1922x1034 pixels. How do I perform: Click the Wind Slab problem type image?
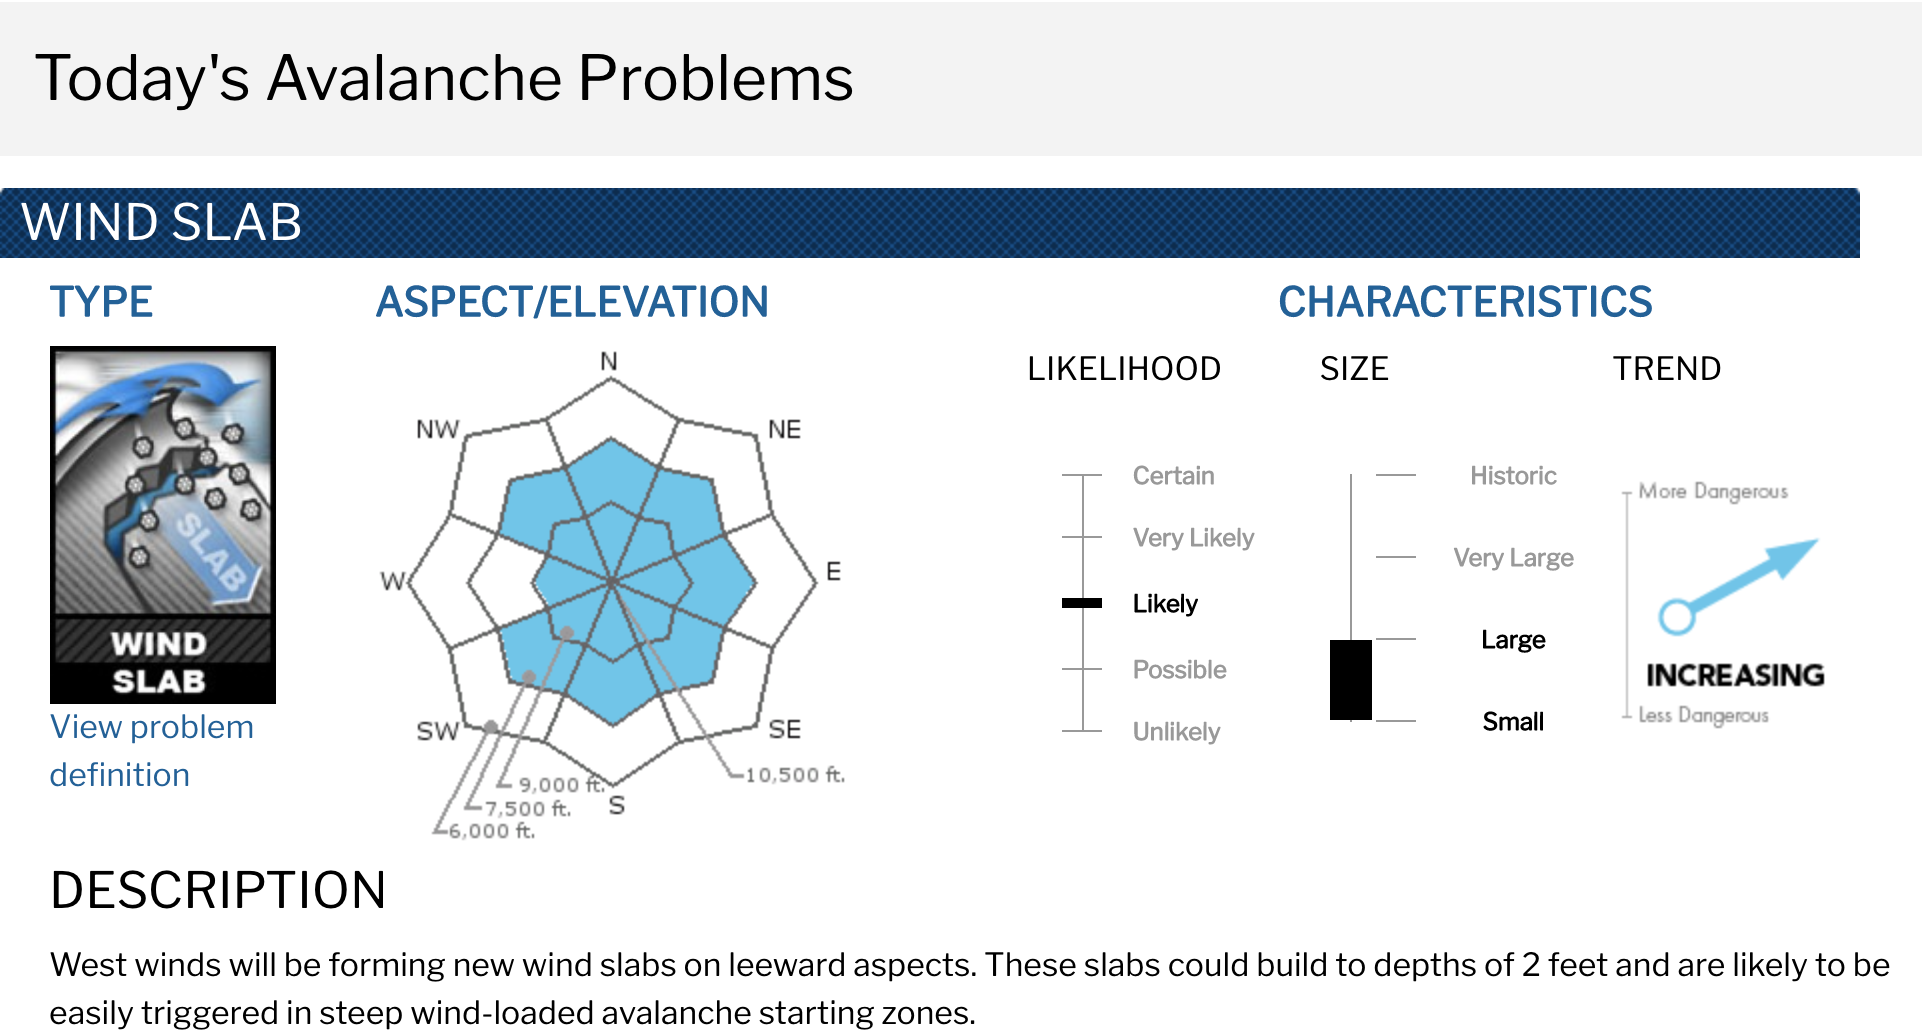tap(163, 524)
